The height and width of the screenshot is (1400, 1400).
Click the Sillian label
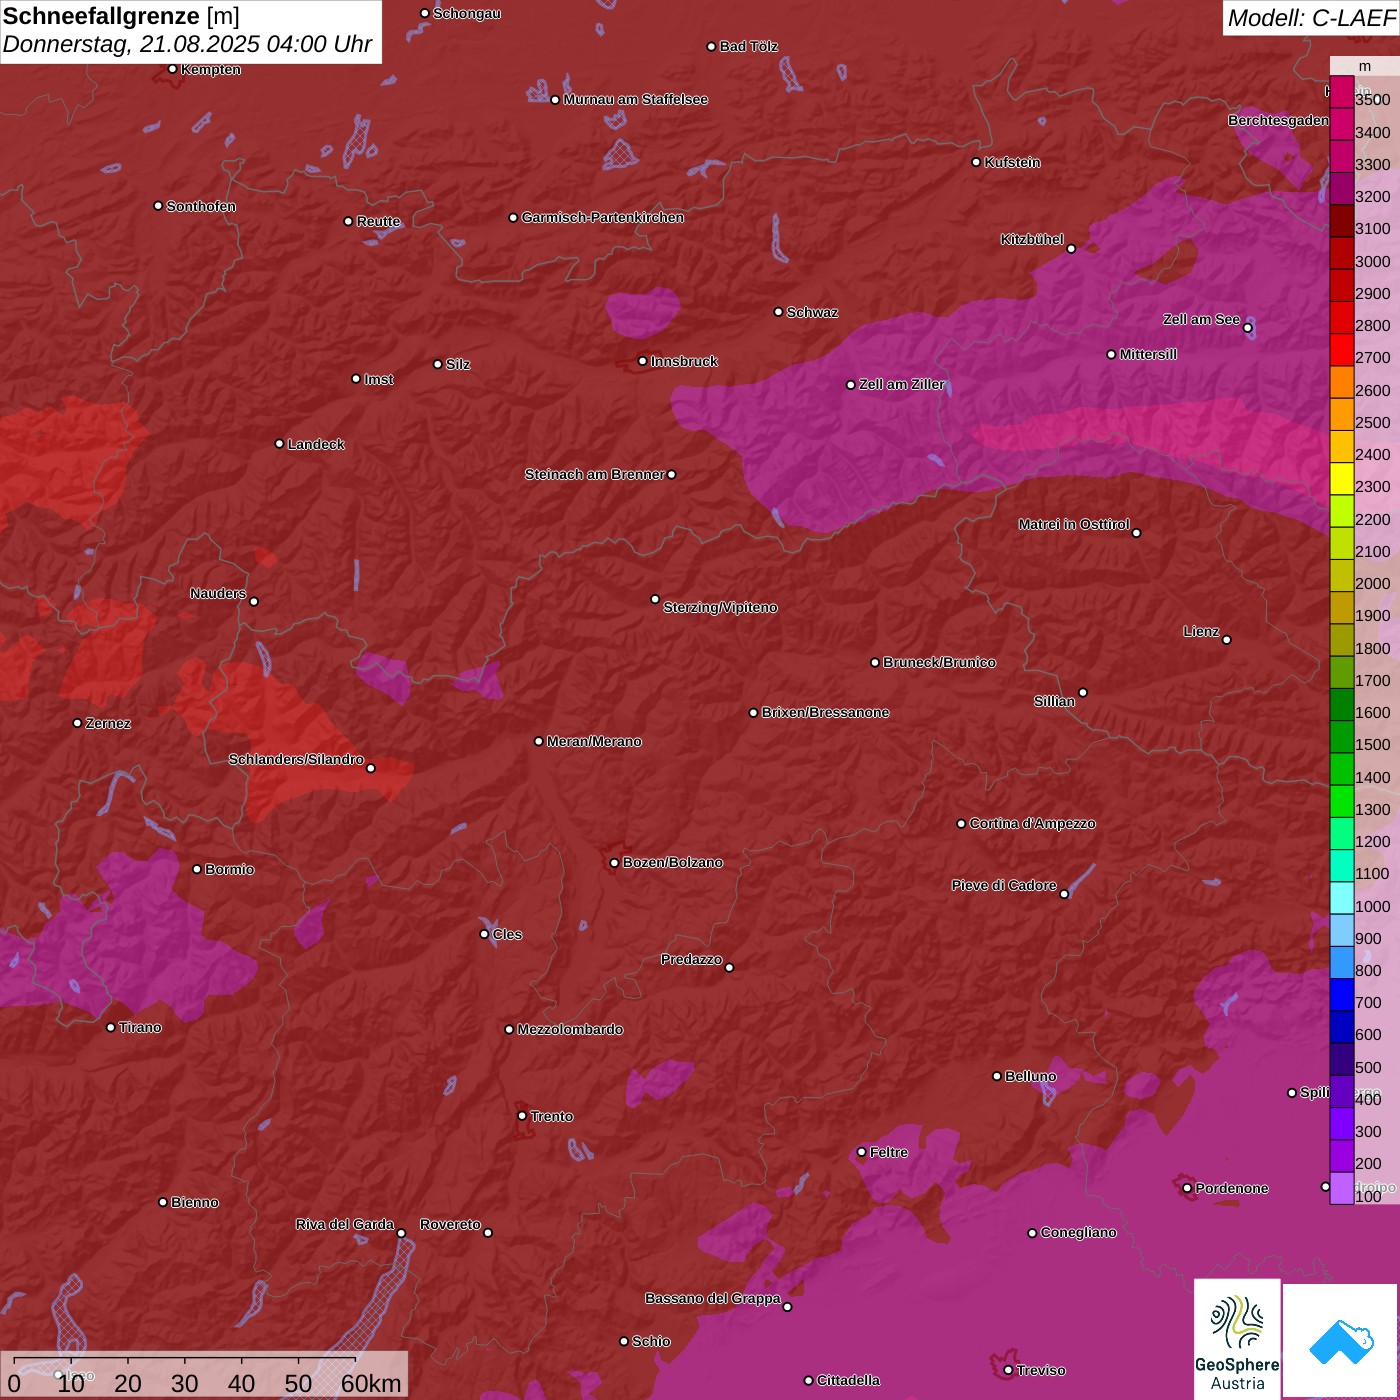click(x=1054, y=701)
